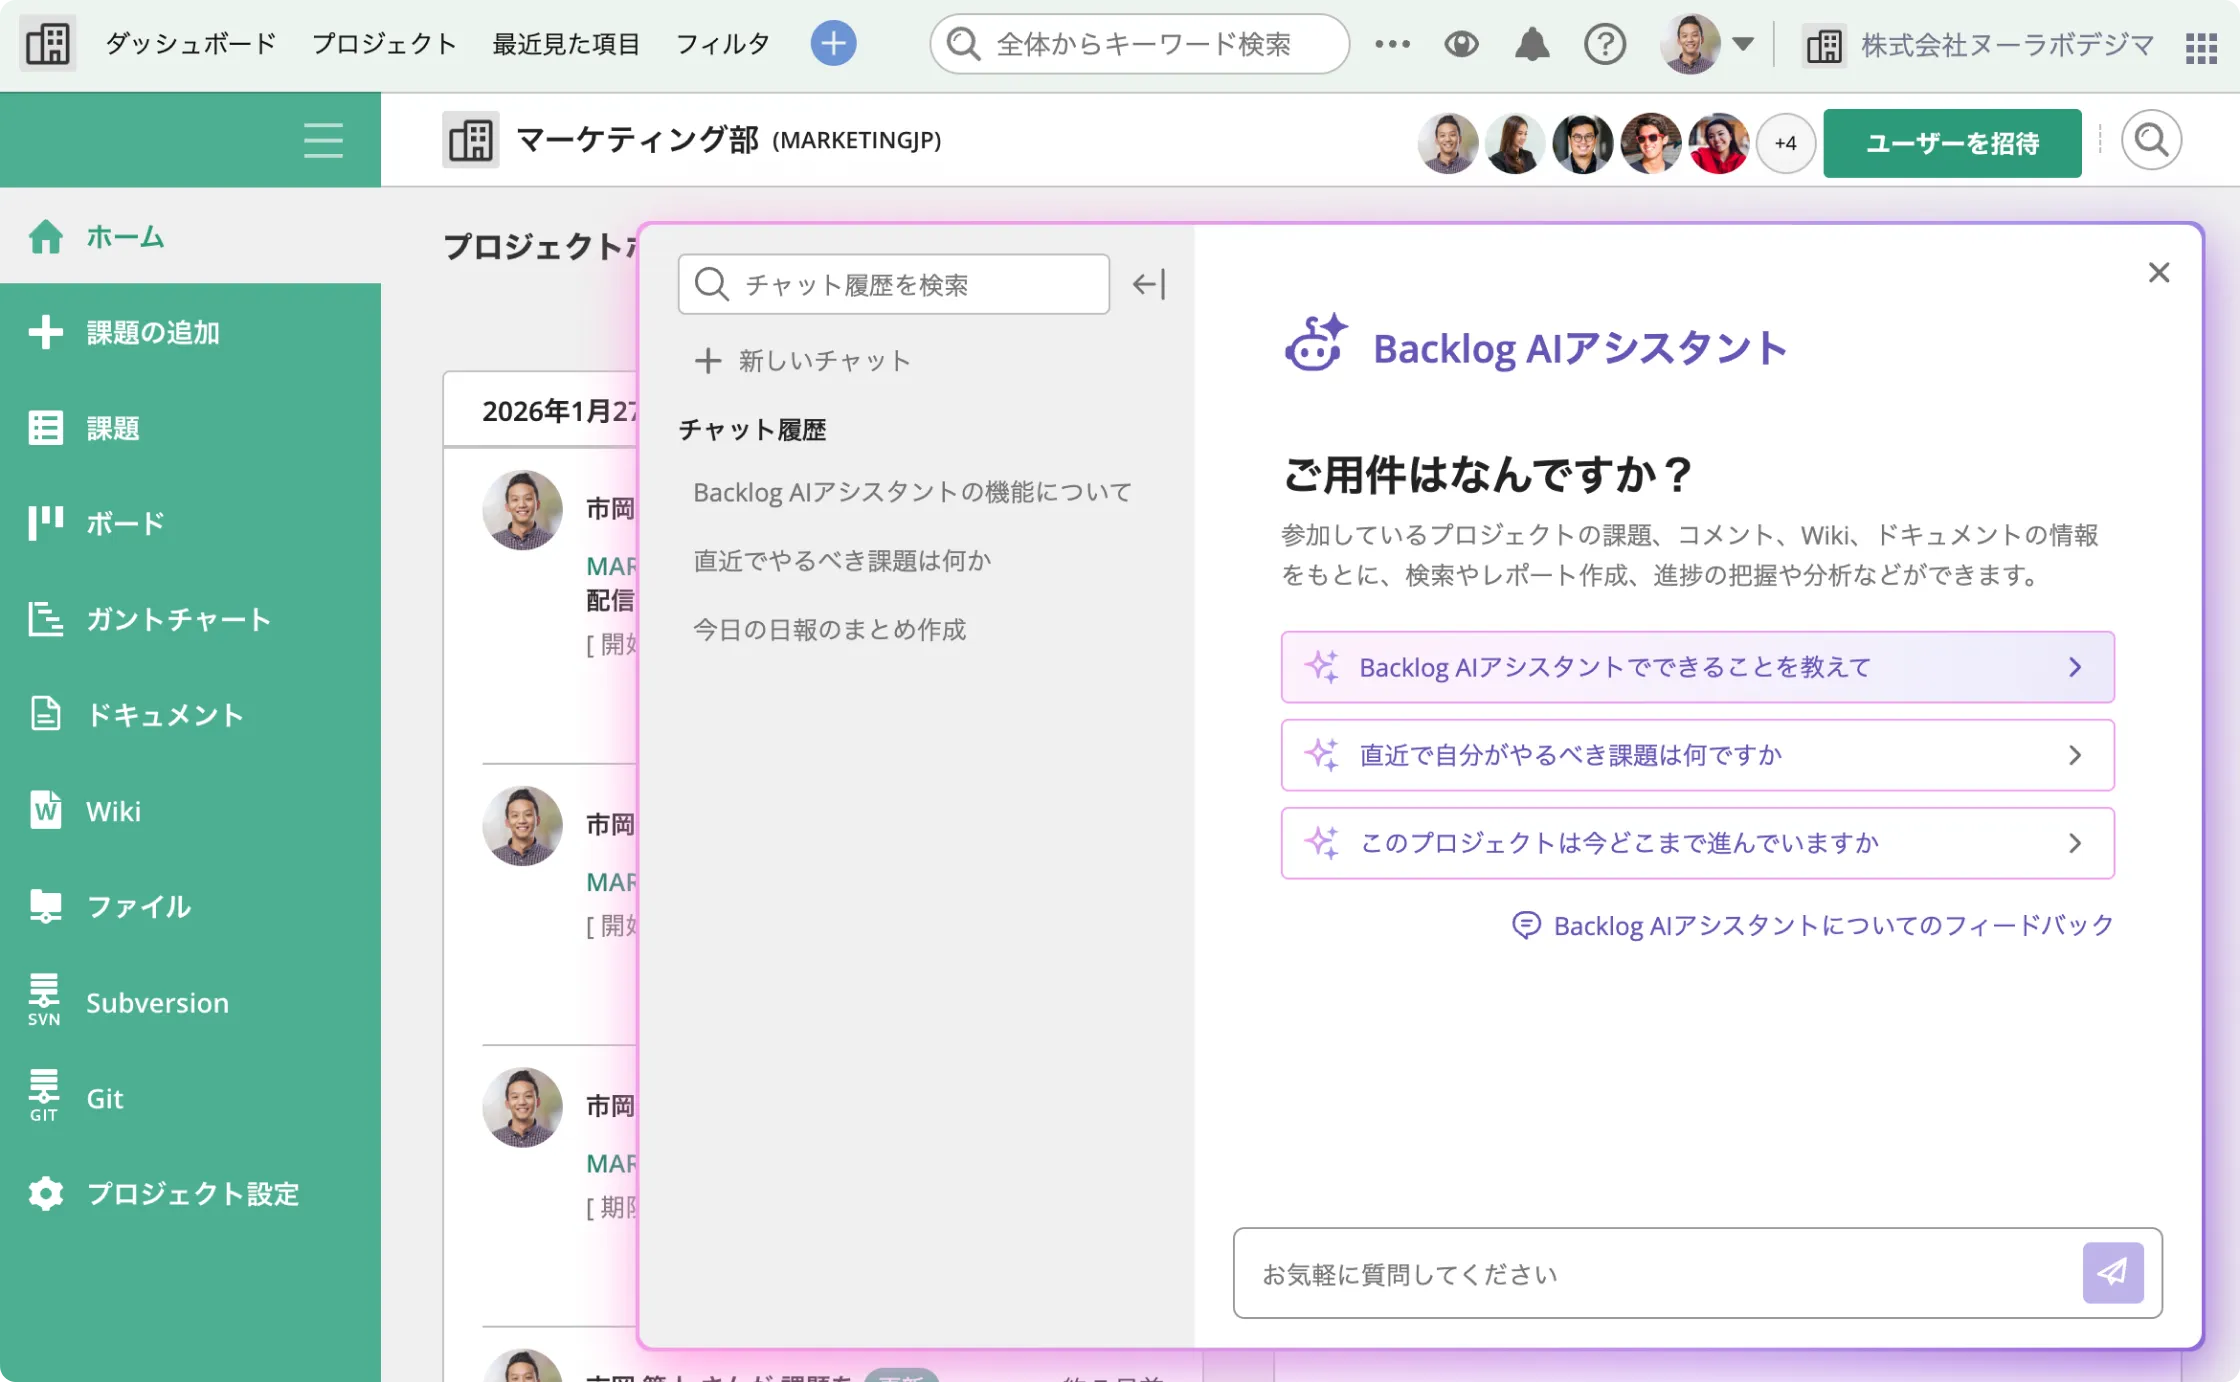Collapse the chat history panel
The width and height of the screenshot is (2240, 1382).
coord(1148,284)
